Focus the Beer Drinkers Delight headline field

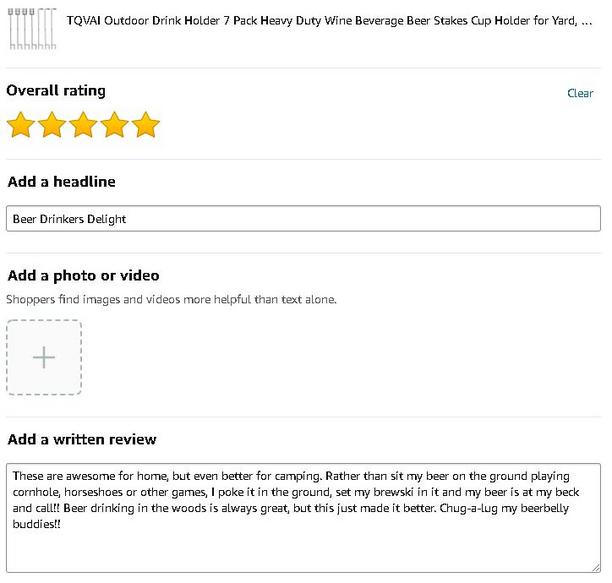point(303,219)
